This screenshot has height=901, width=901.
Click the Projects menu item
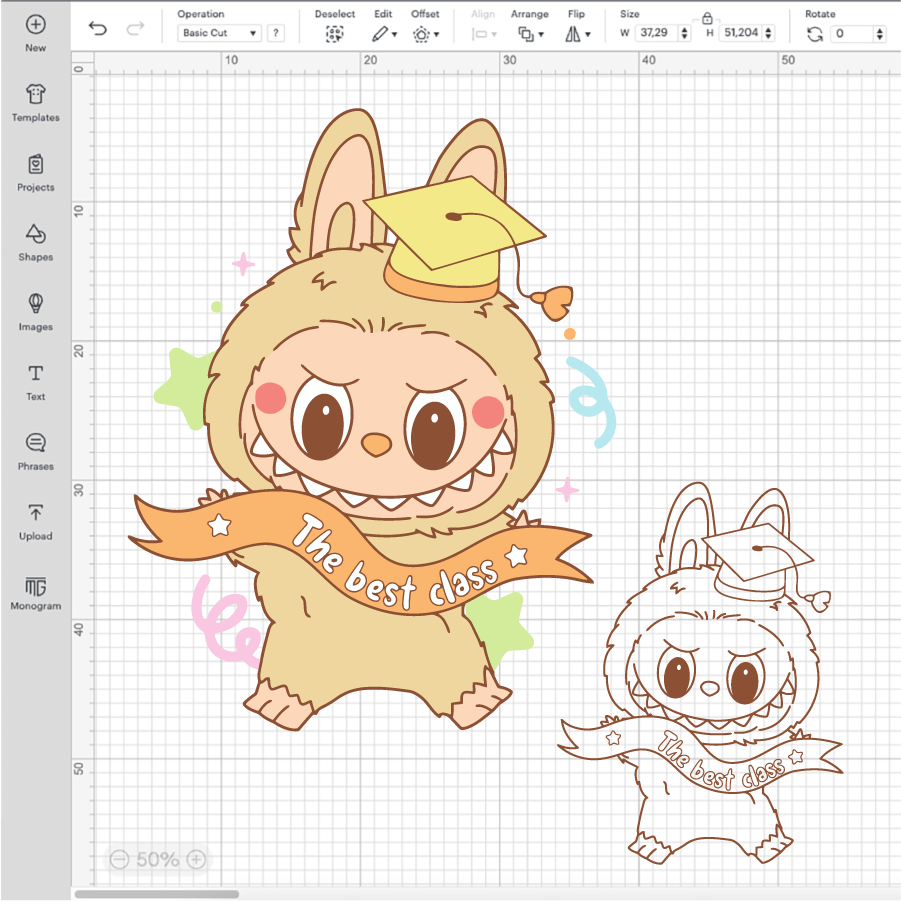pos(35,172)
